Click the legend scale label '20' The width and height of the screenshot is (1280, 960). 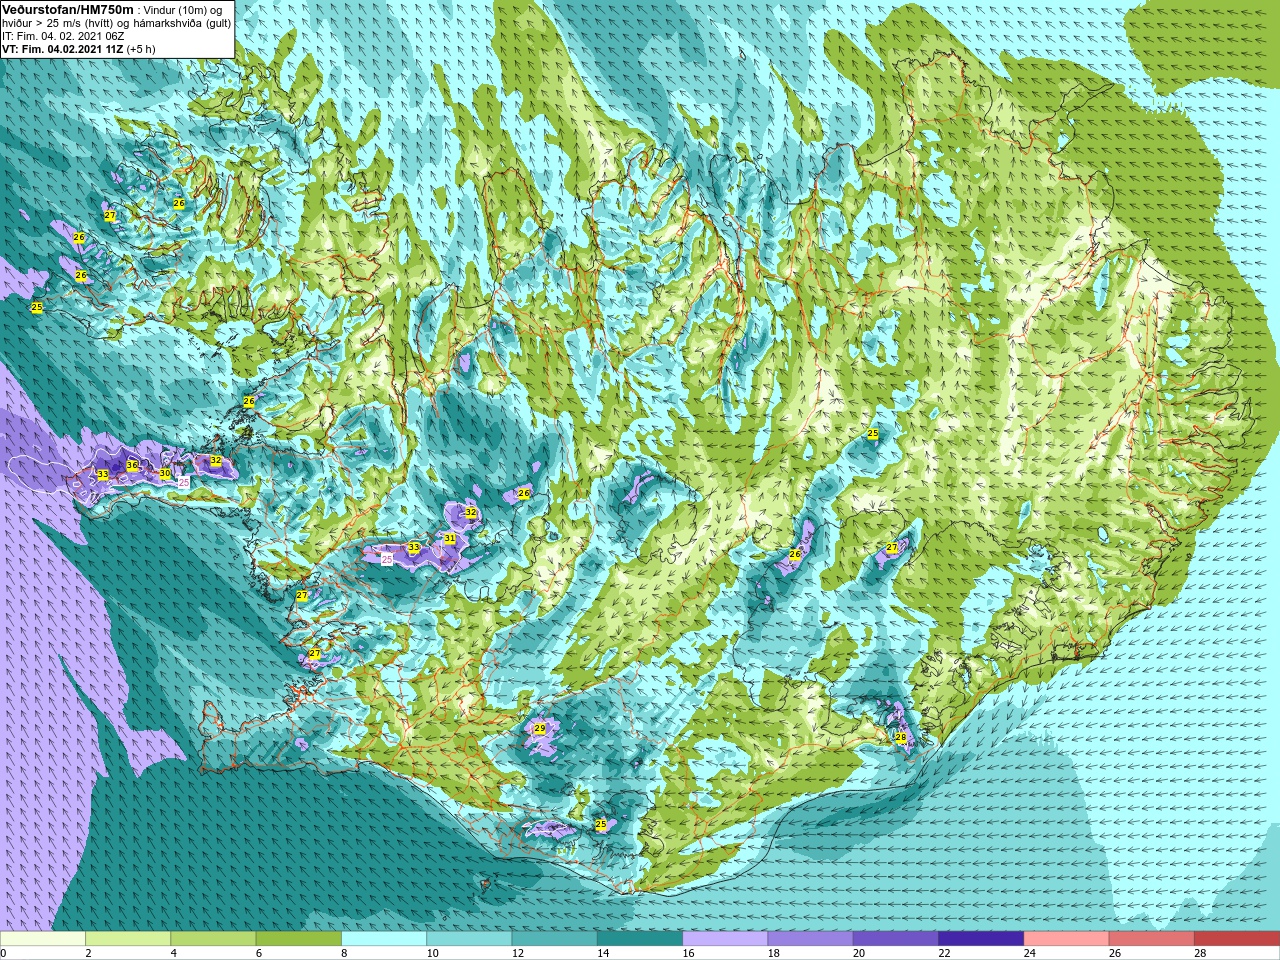[x=859, y=953]
